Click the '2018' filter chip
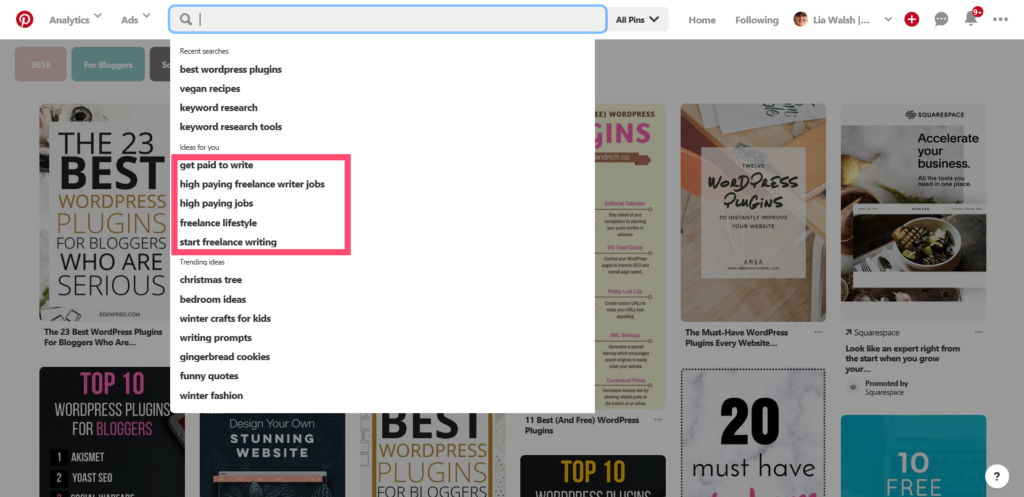The height and width of the screenshot is (497, 1024). (40, 64)
